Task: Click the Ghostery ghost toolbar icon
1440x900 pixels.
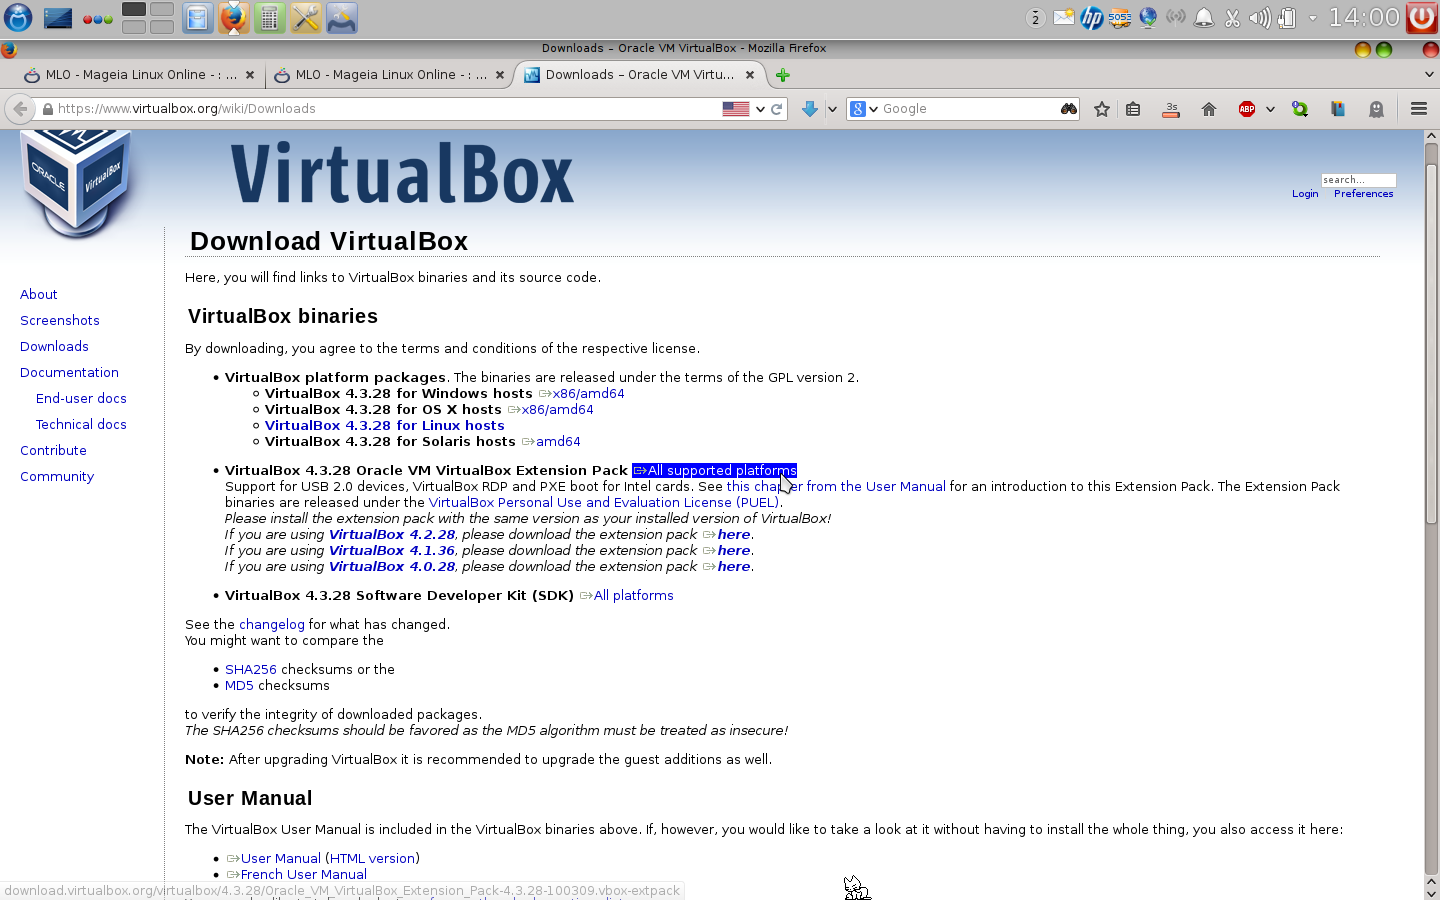Action: point(1377,109)
